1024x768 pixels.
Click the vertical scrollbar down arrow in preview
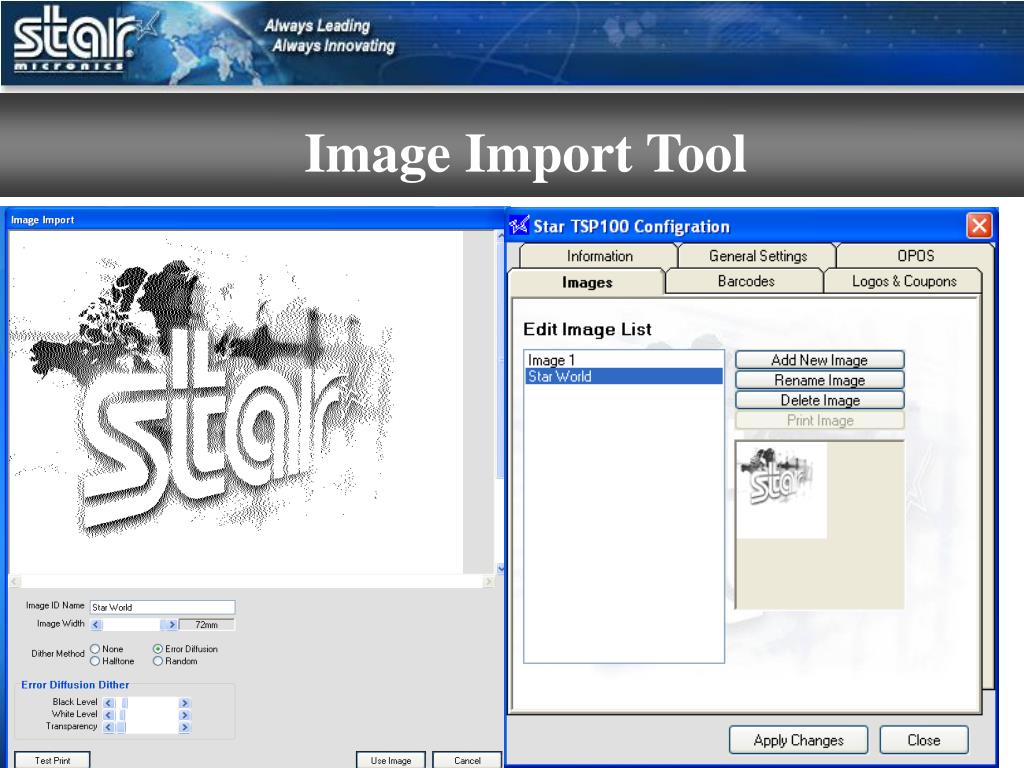(x=501, y=568)
